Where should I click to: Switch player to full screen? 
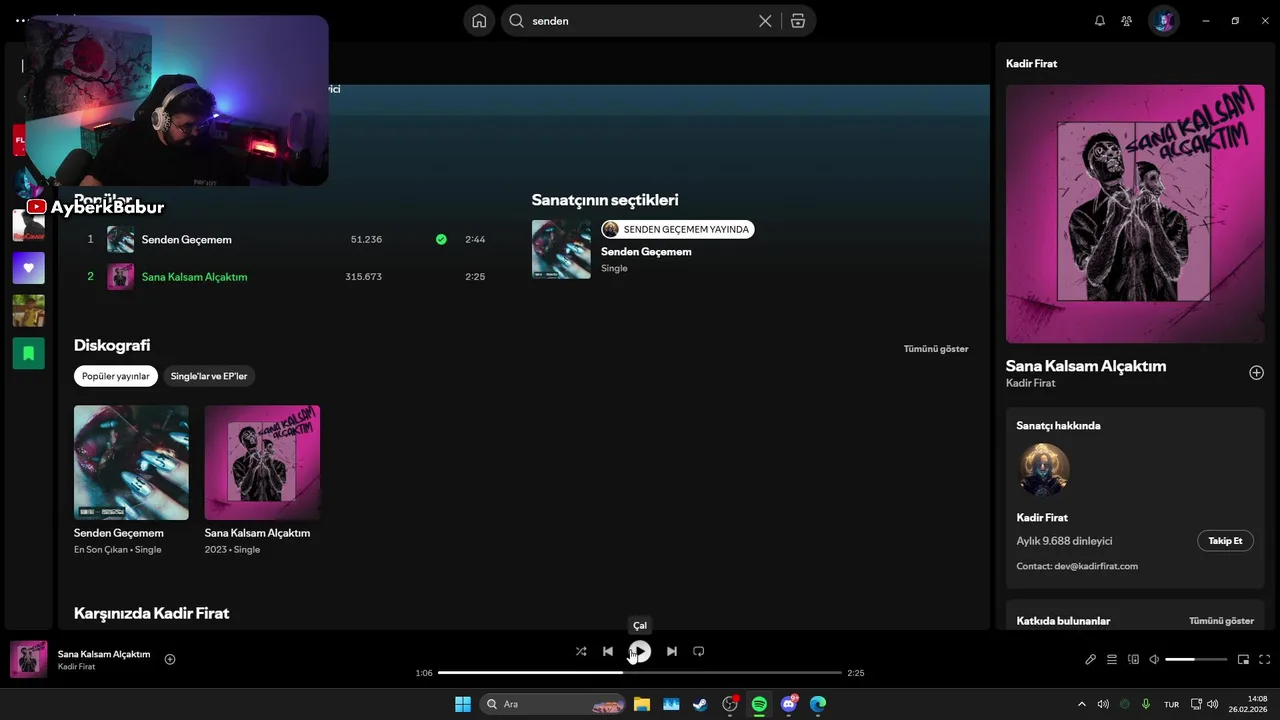1265,659
